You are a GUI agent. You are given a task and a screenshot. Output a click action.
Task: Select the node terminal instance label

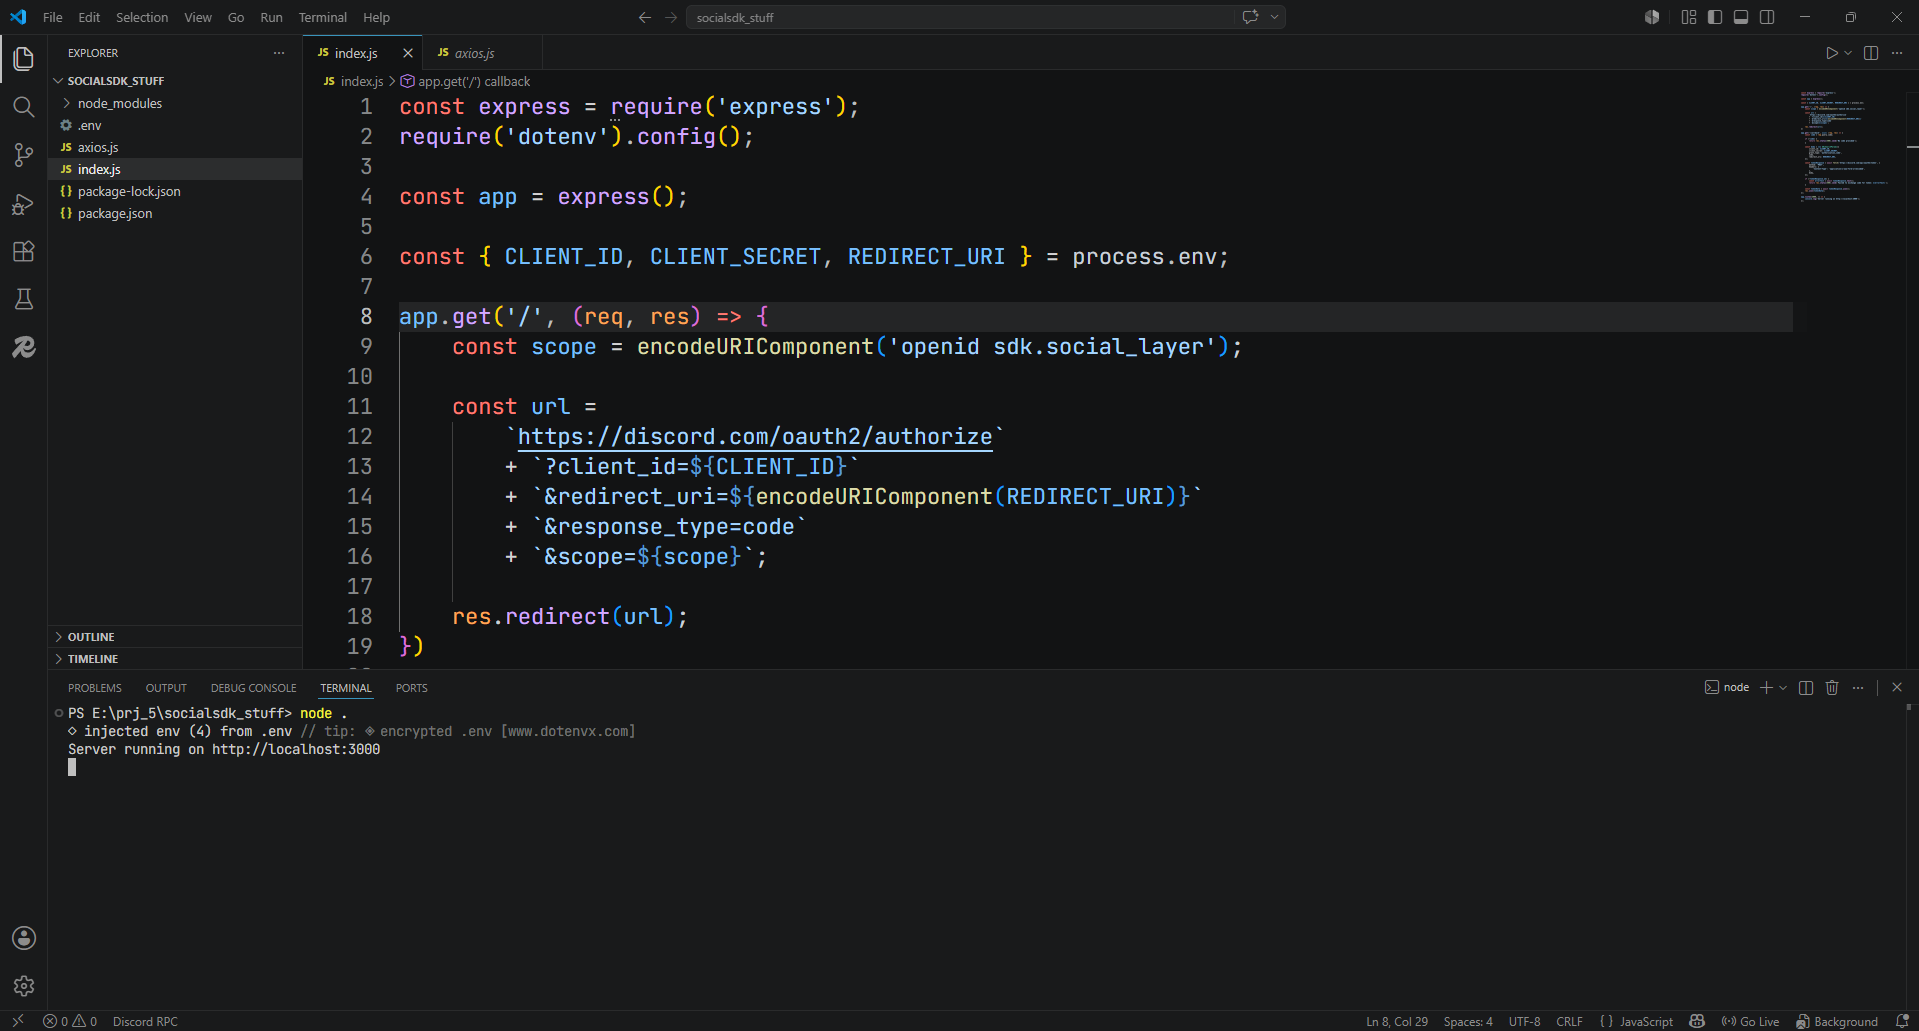pos(1727,687)
